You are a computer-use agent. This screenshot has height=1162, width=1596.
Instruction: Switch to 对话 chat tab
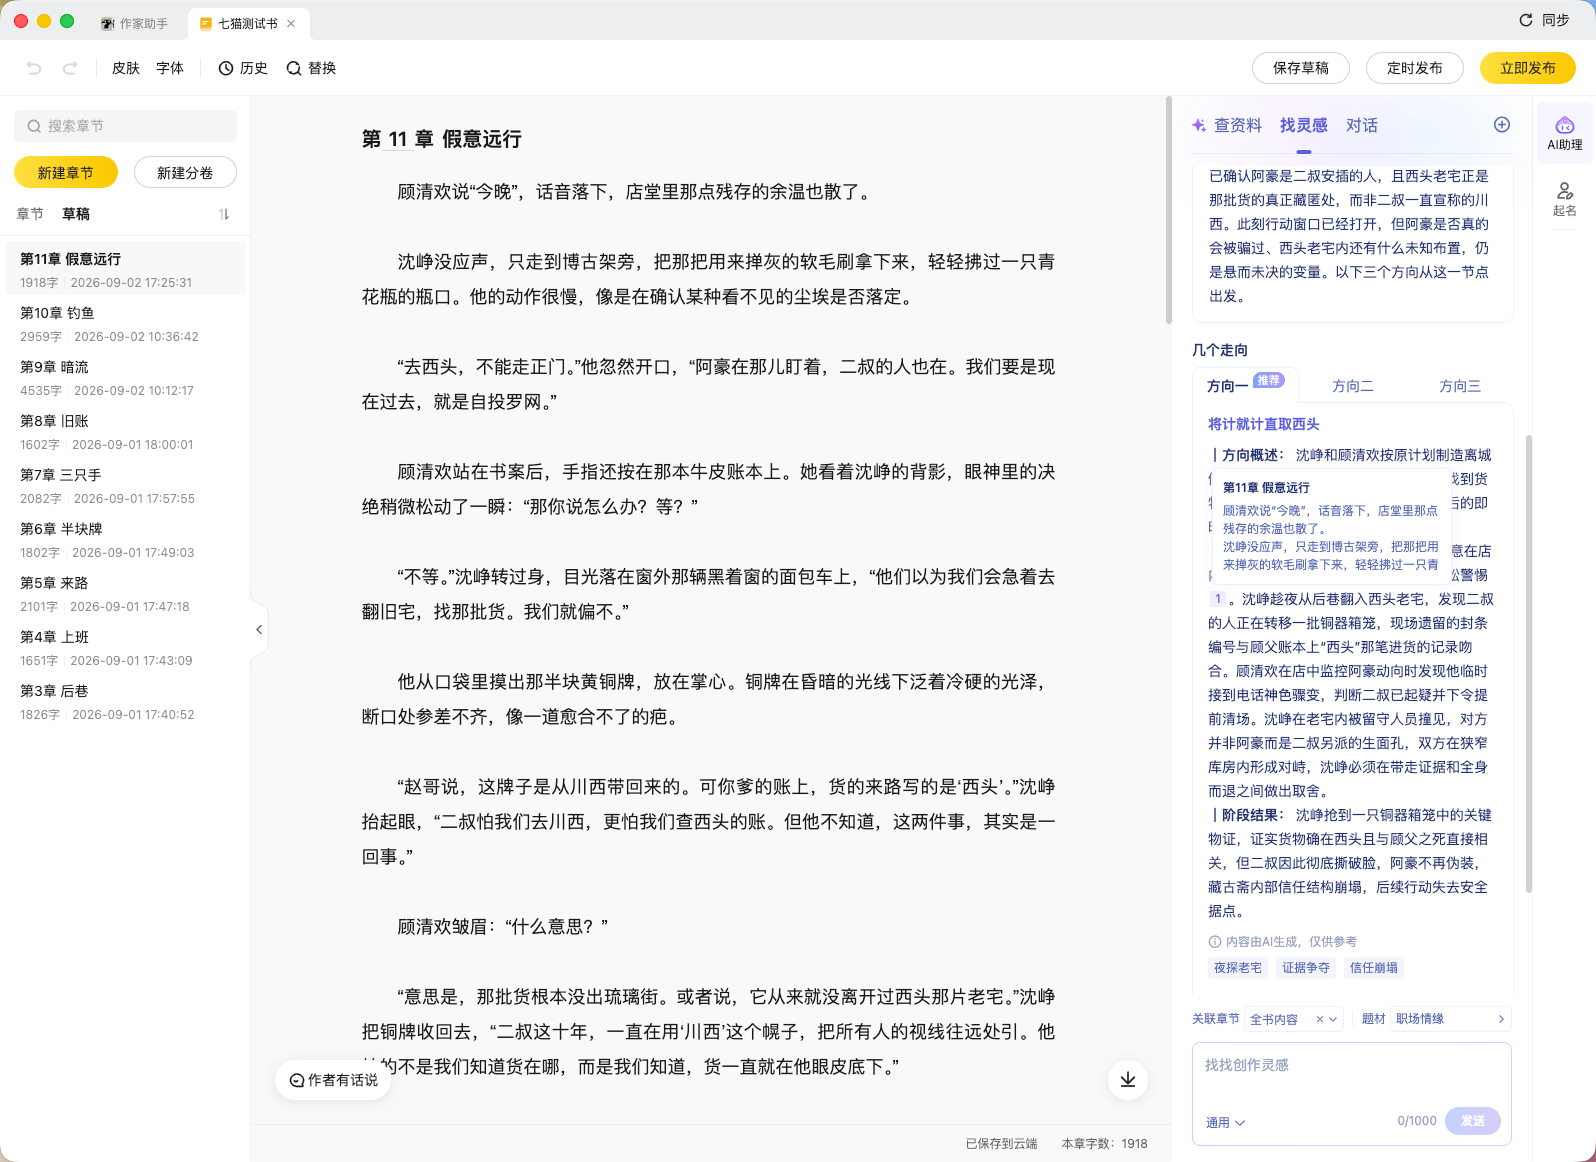[x=1362, y=125]
